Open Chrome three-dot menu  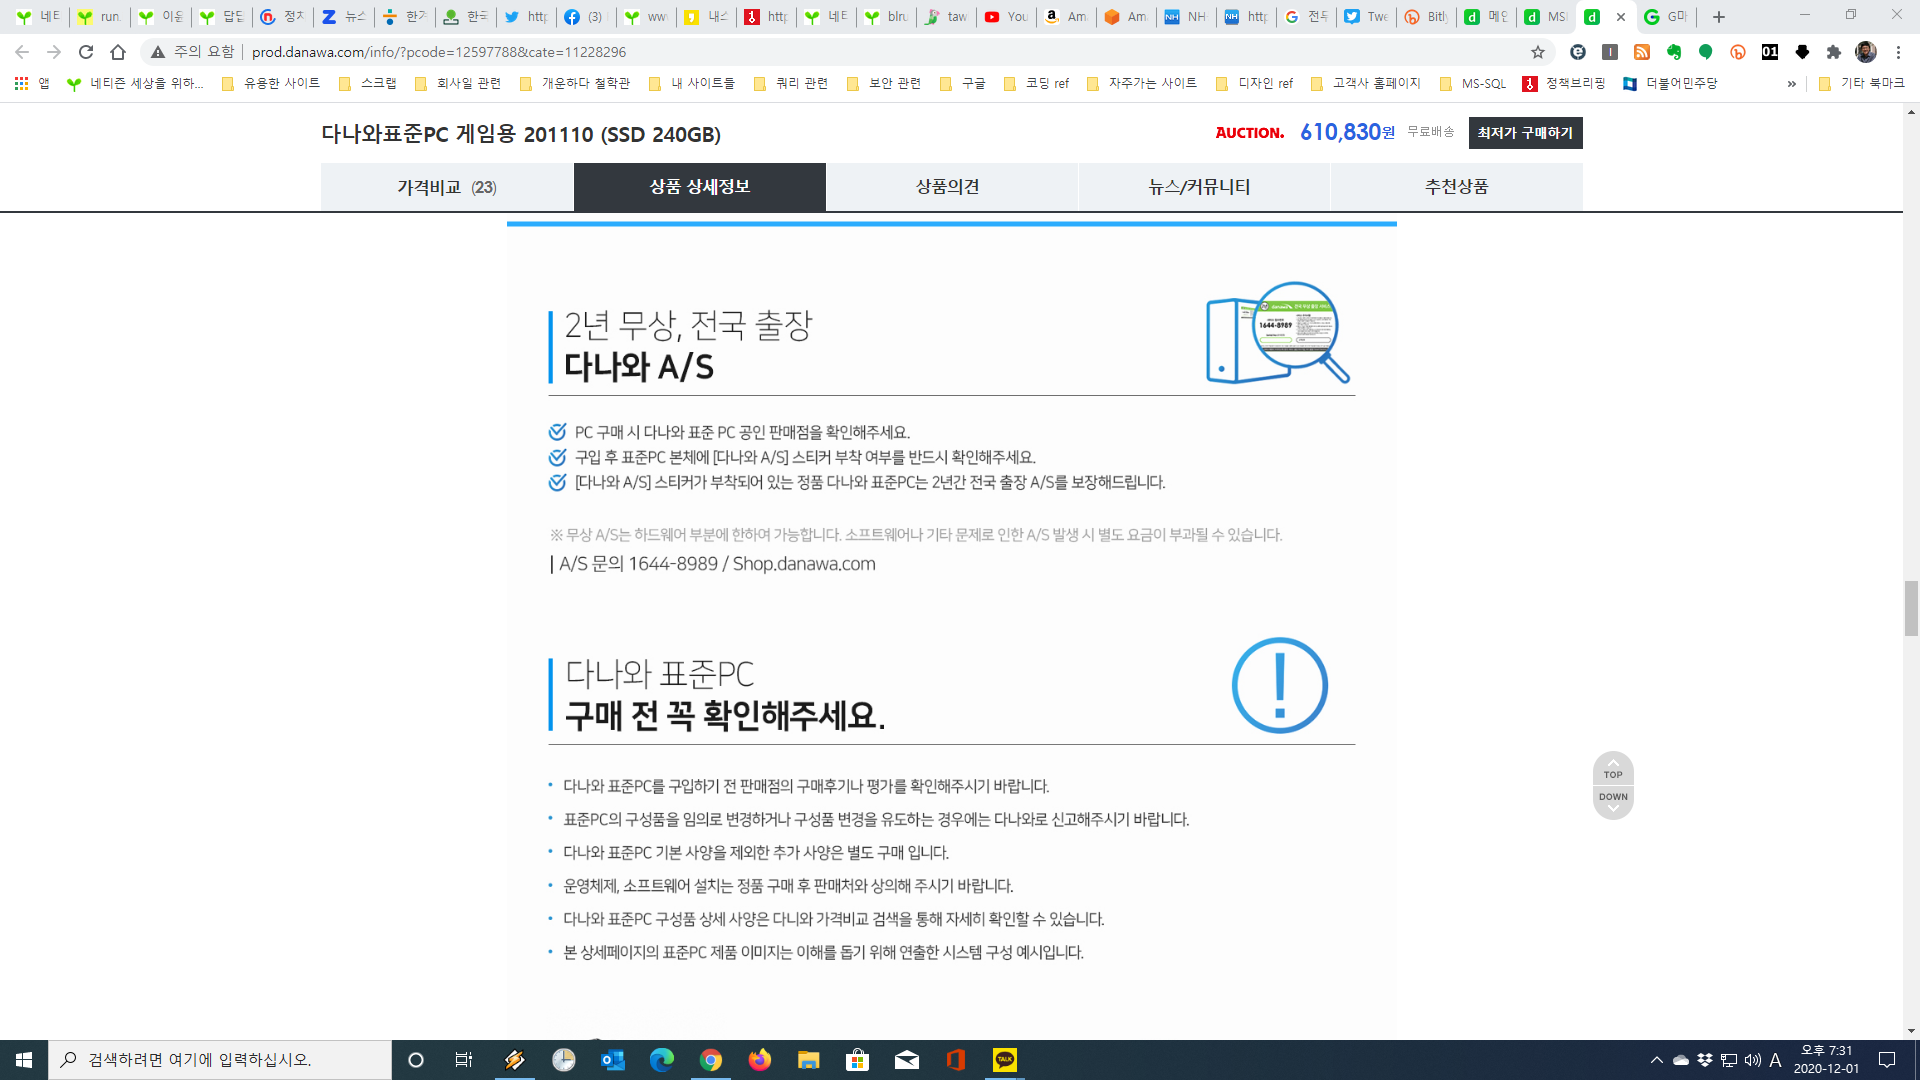pyautogui.click(x=1898, y=52)
